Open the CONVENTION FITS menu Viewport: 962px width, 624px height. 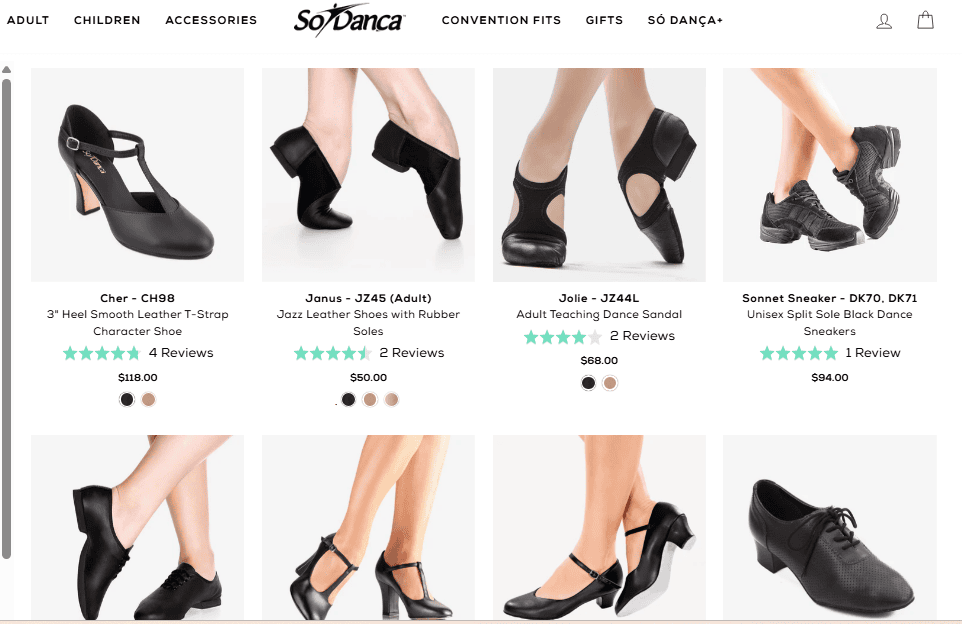tap(501, 19)
